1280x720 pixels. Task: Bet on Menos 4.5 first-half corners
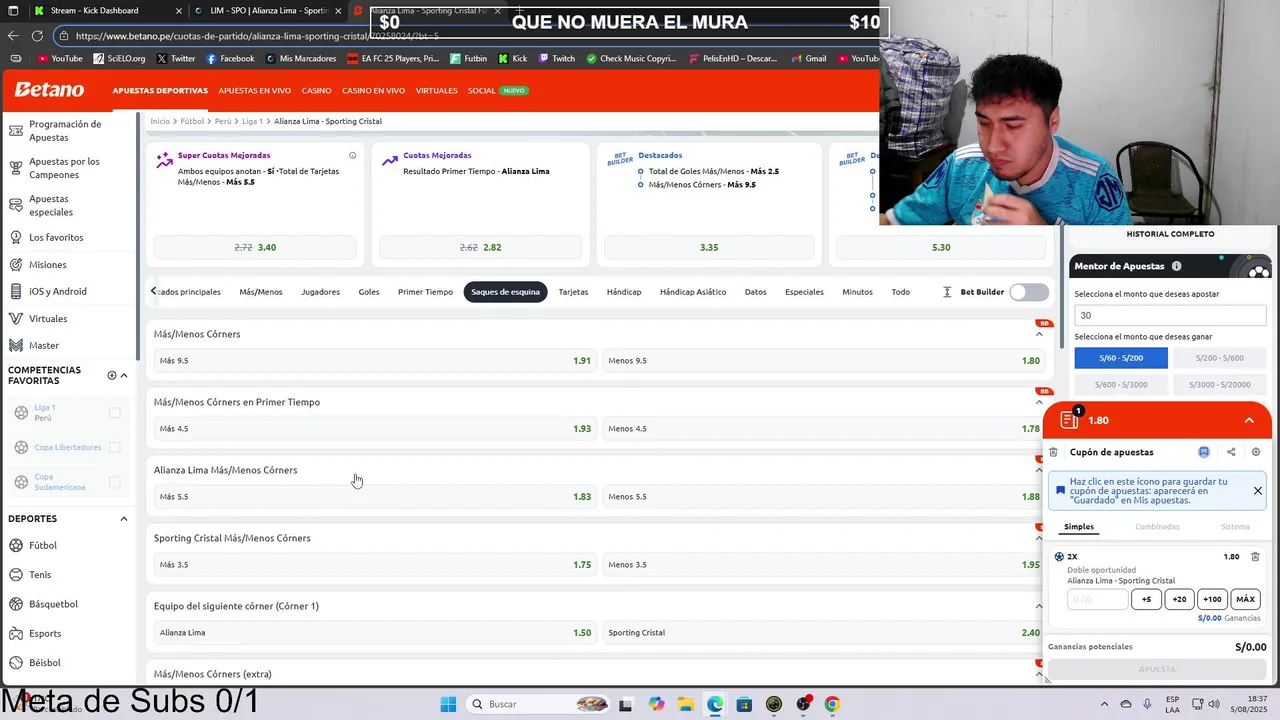(x=824, y=429)
